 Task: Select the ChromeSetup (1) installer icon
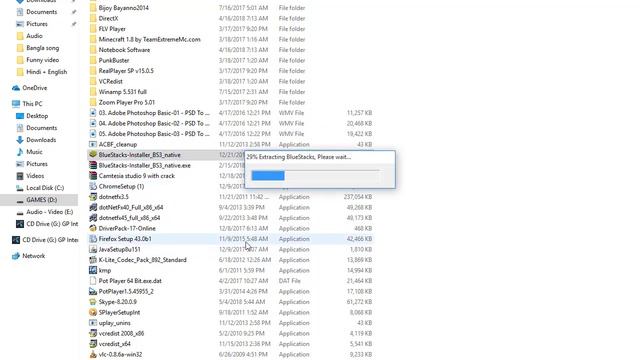93,187
